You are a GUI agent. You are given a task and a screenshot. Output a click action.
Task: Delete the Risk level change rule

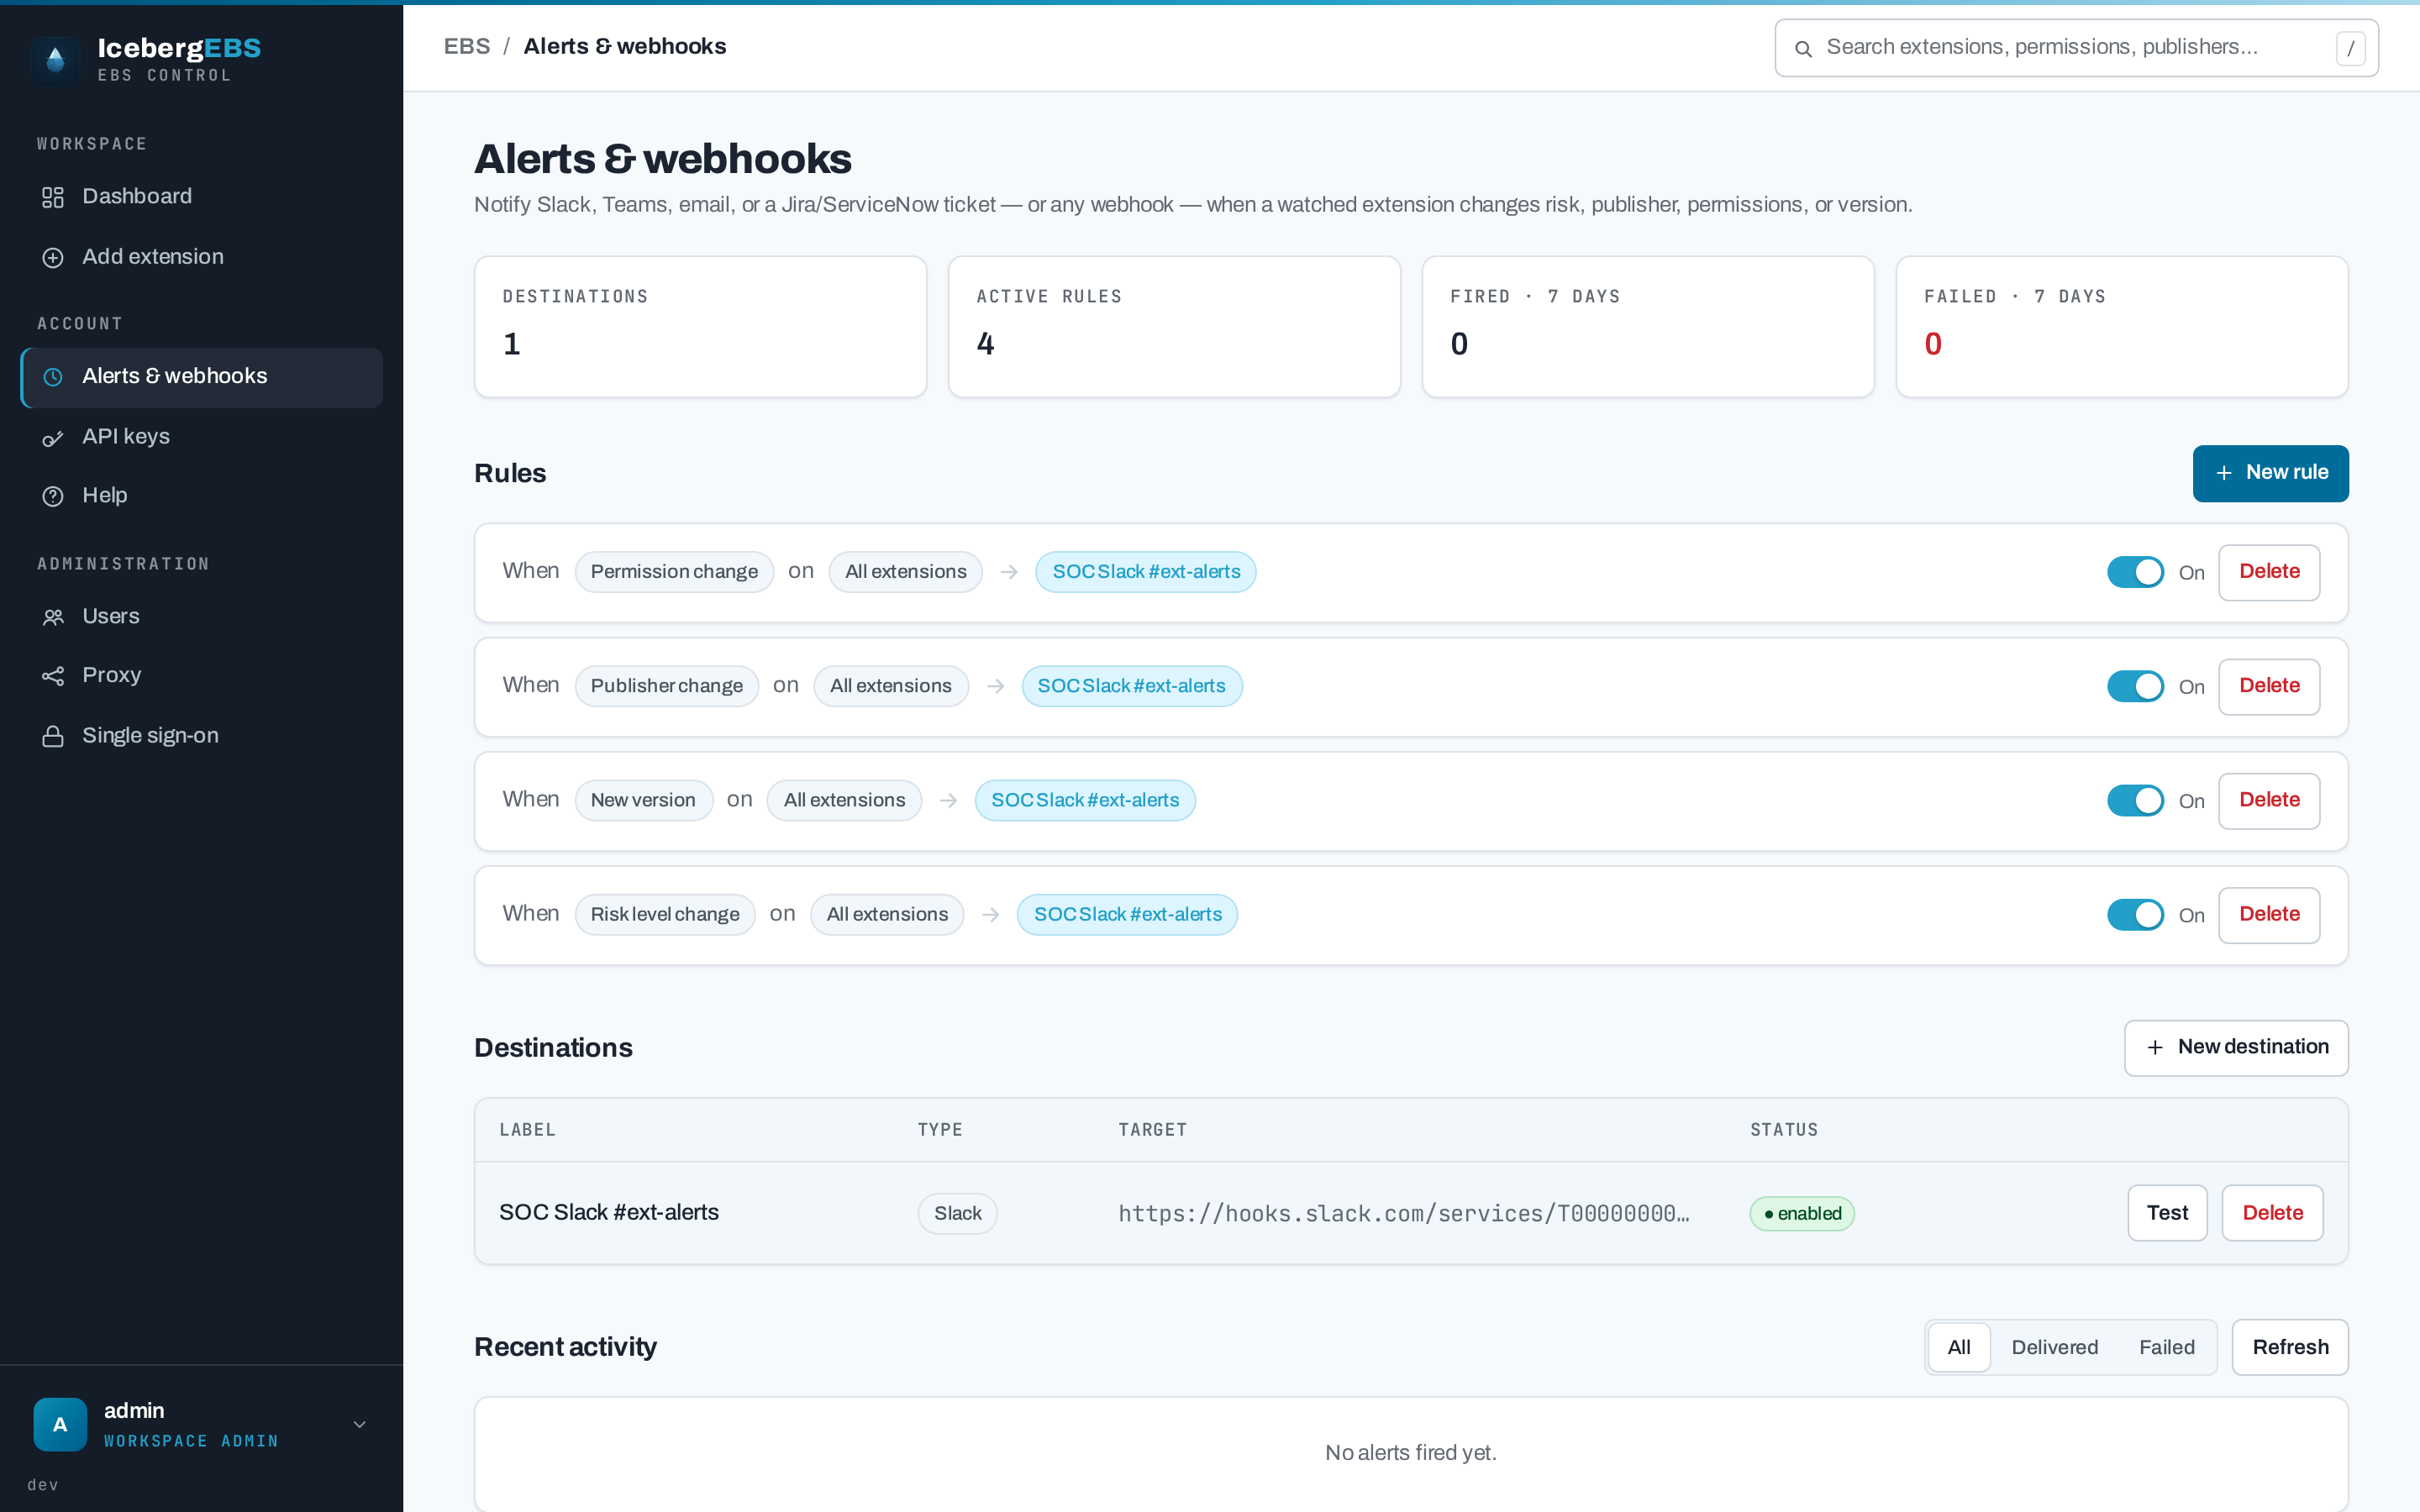[2269, 914]
